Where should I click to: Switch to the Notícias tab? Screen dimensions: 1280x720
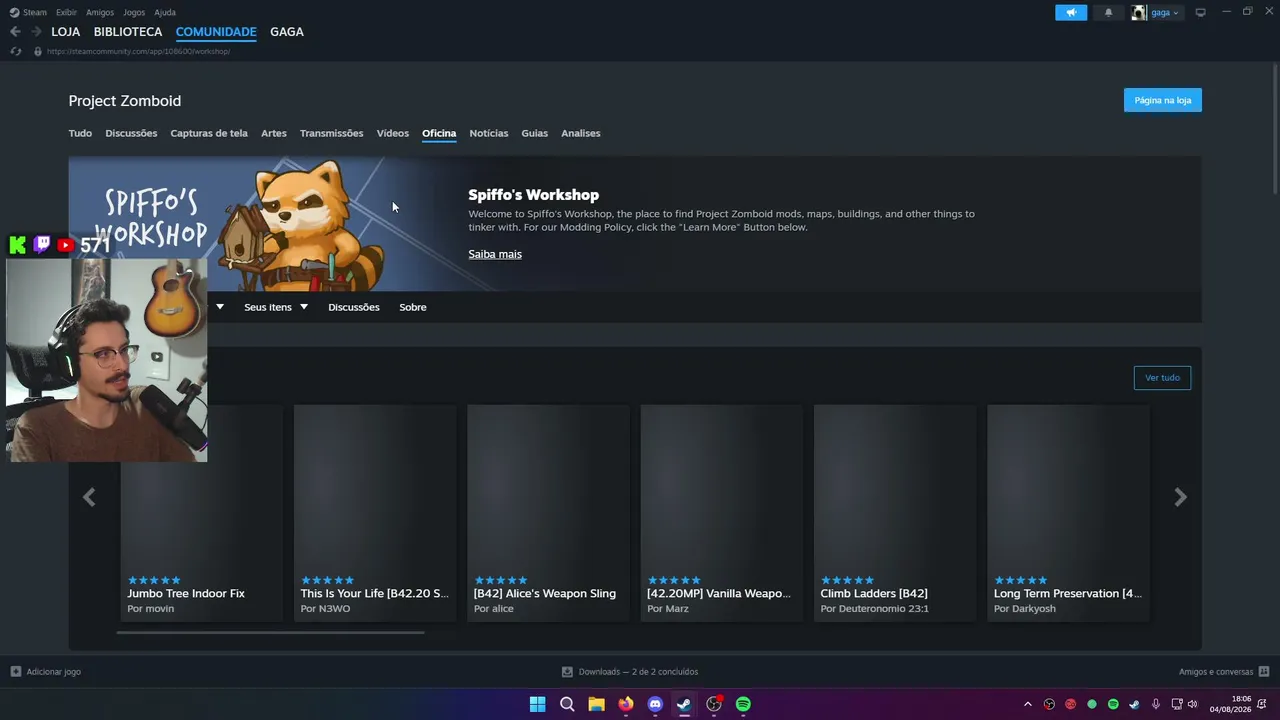(489, 133)
